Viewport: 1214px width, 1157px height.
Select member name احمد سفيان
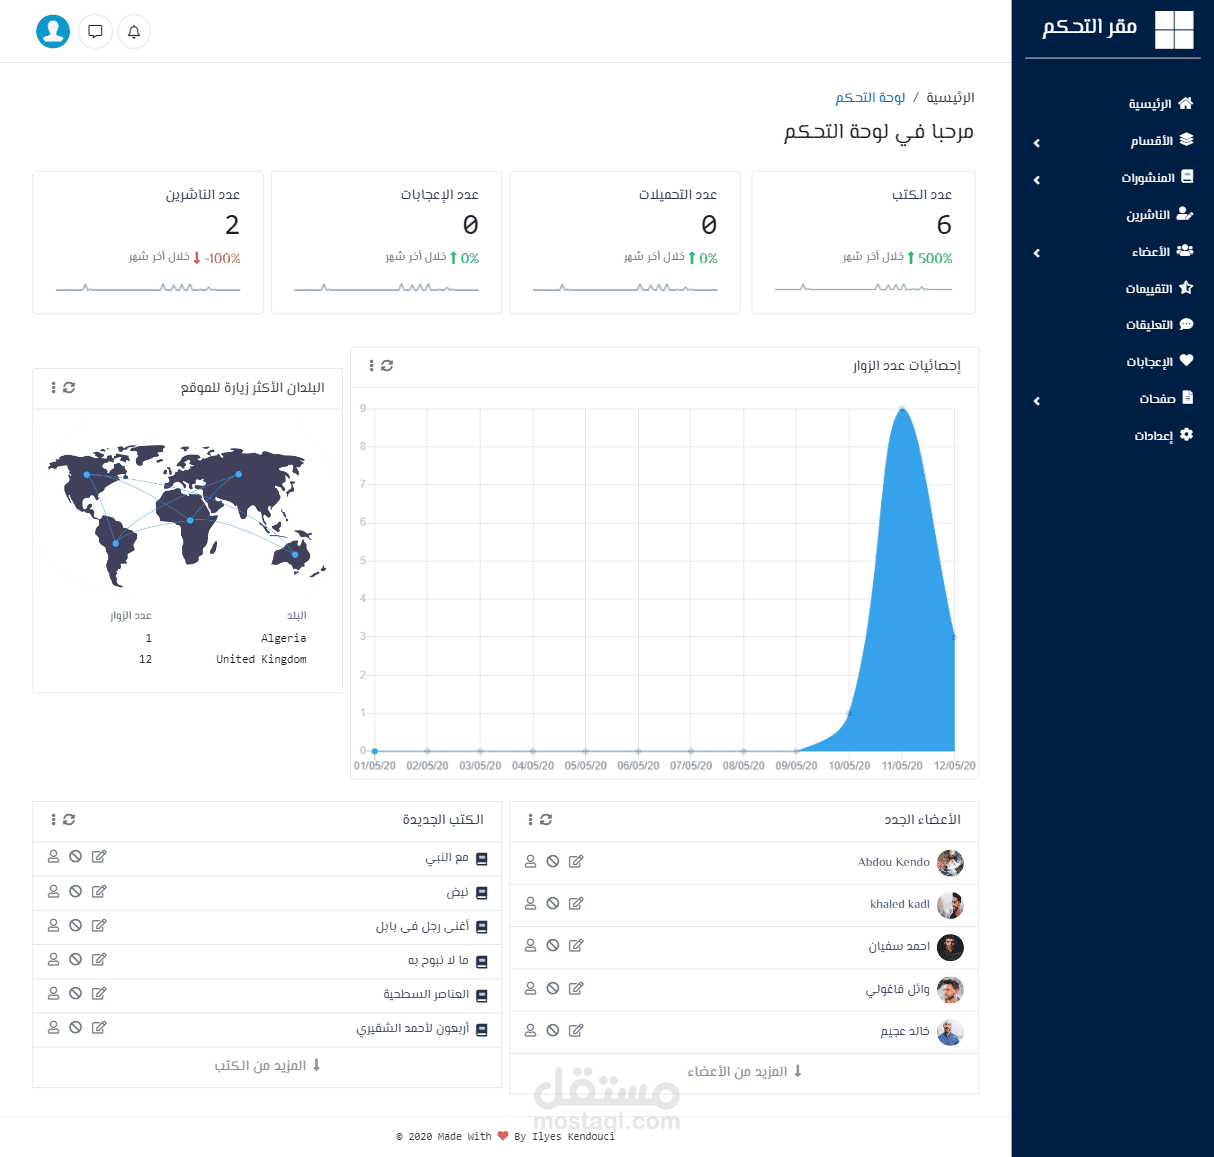pyautogui.click(x=899, y=947)
